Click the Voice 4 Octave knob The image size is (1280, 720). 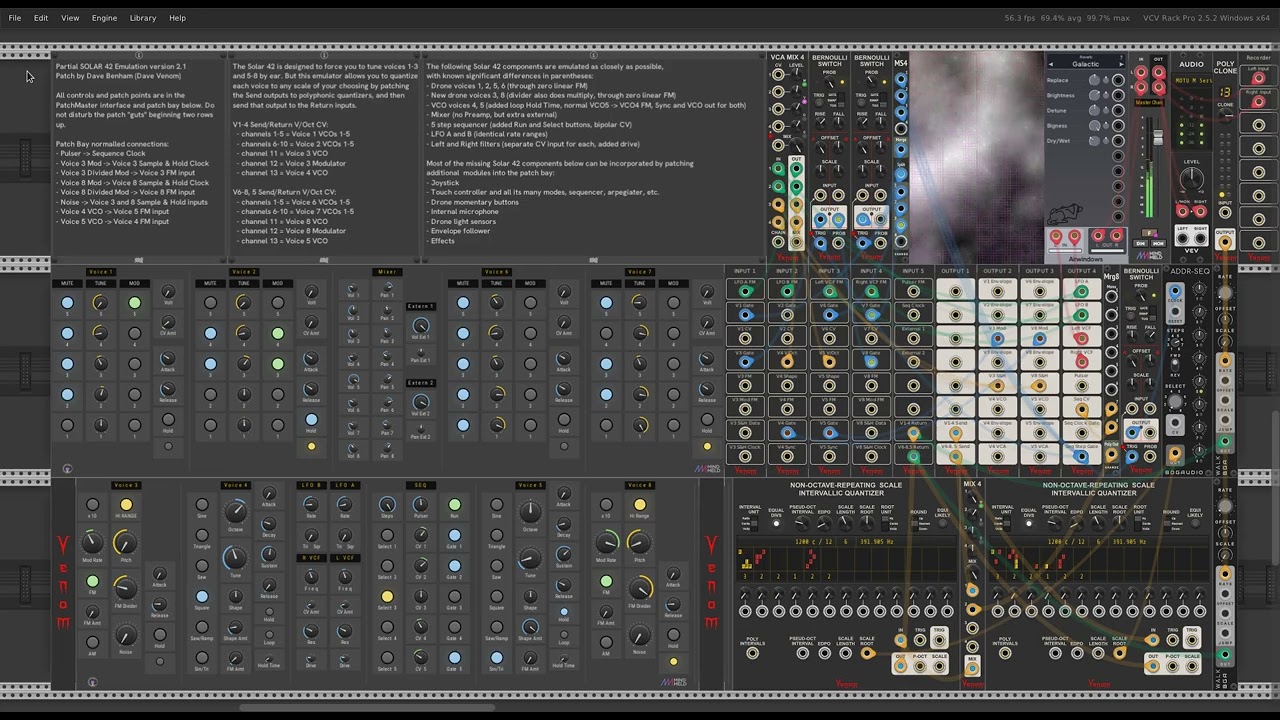coord(235,511)
